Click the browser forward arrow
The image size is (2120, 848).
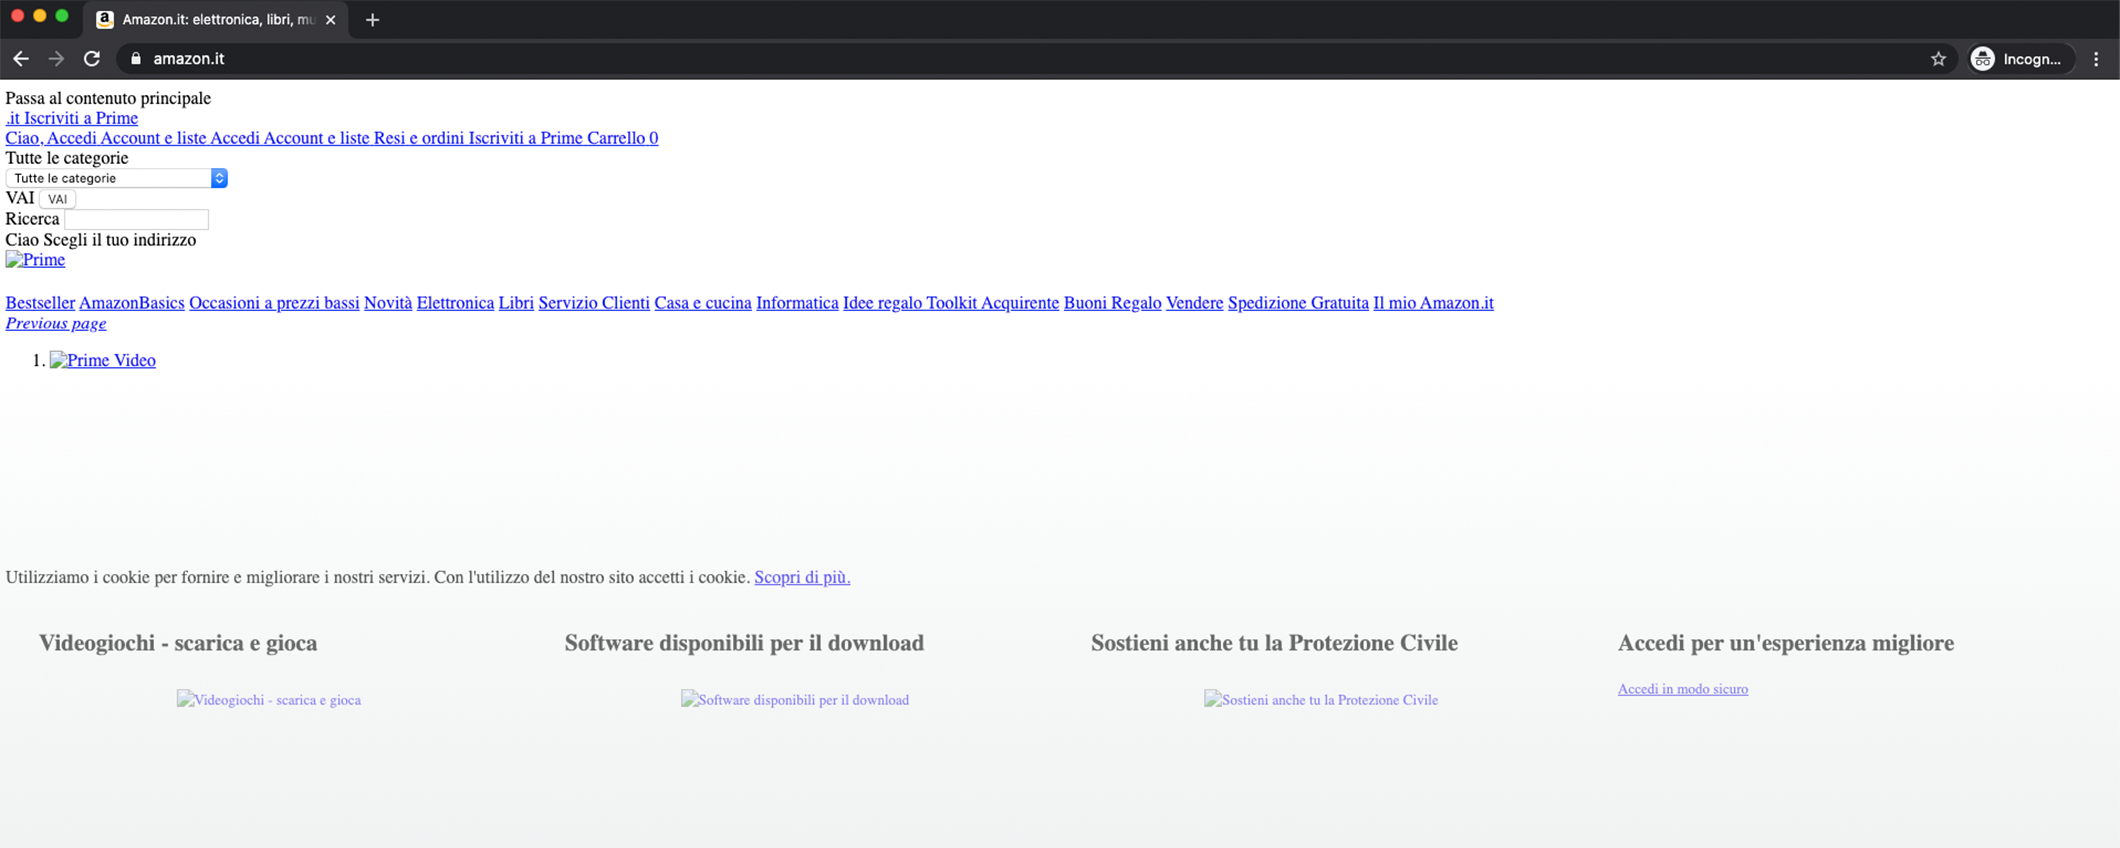[56, 59]
